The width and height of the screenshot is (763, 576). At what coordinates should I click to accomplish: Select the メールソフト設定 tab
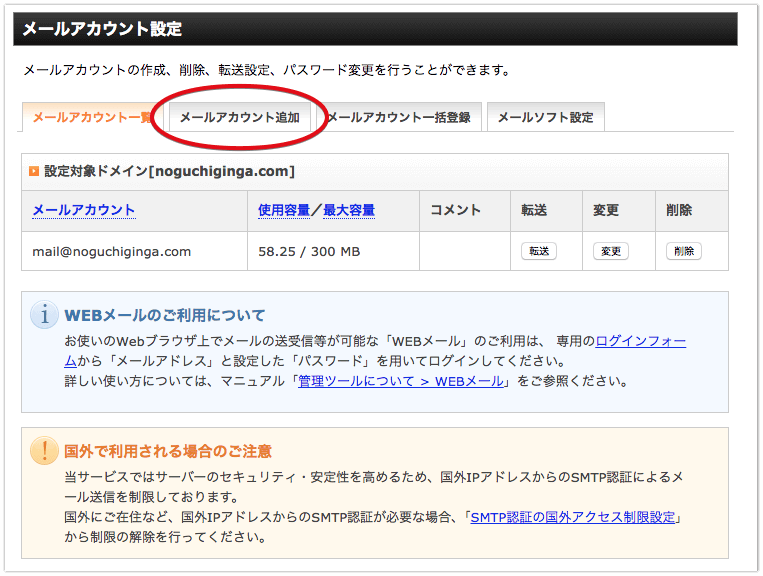(x=545, y=117)
